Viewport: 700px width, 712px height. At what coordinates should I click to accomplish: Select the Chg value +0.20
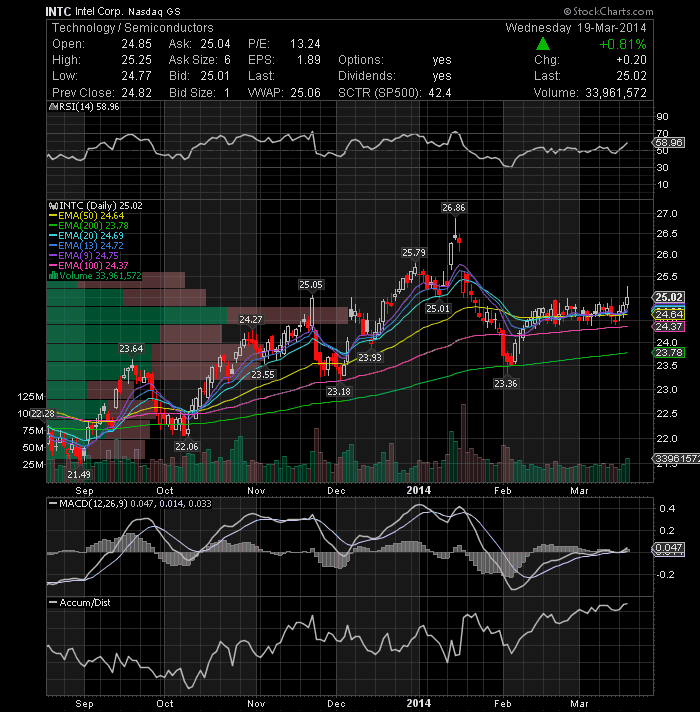(x=631, y=60)
